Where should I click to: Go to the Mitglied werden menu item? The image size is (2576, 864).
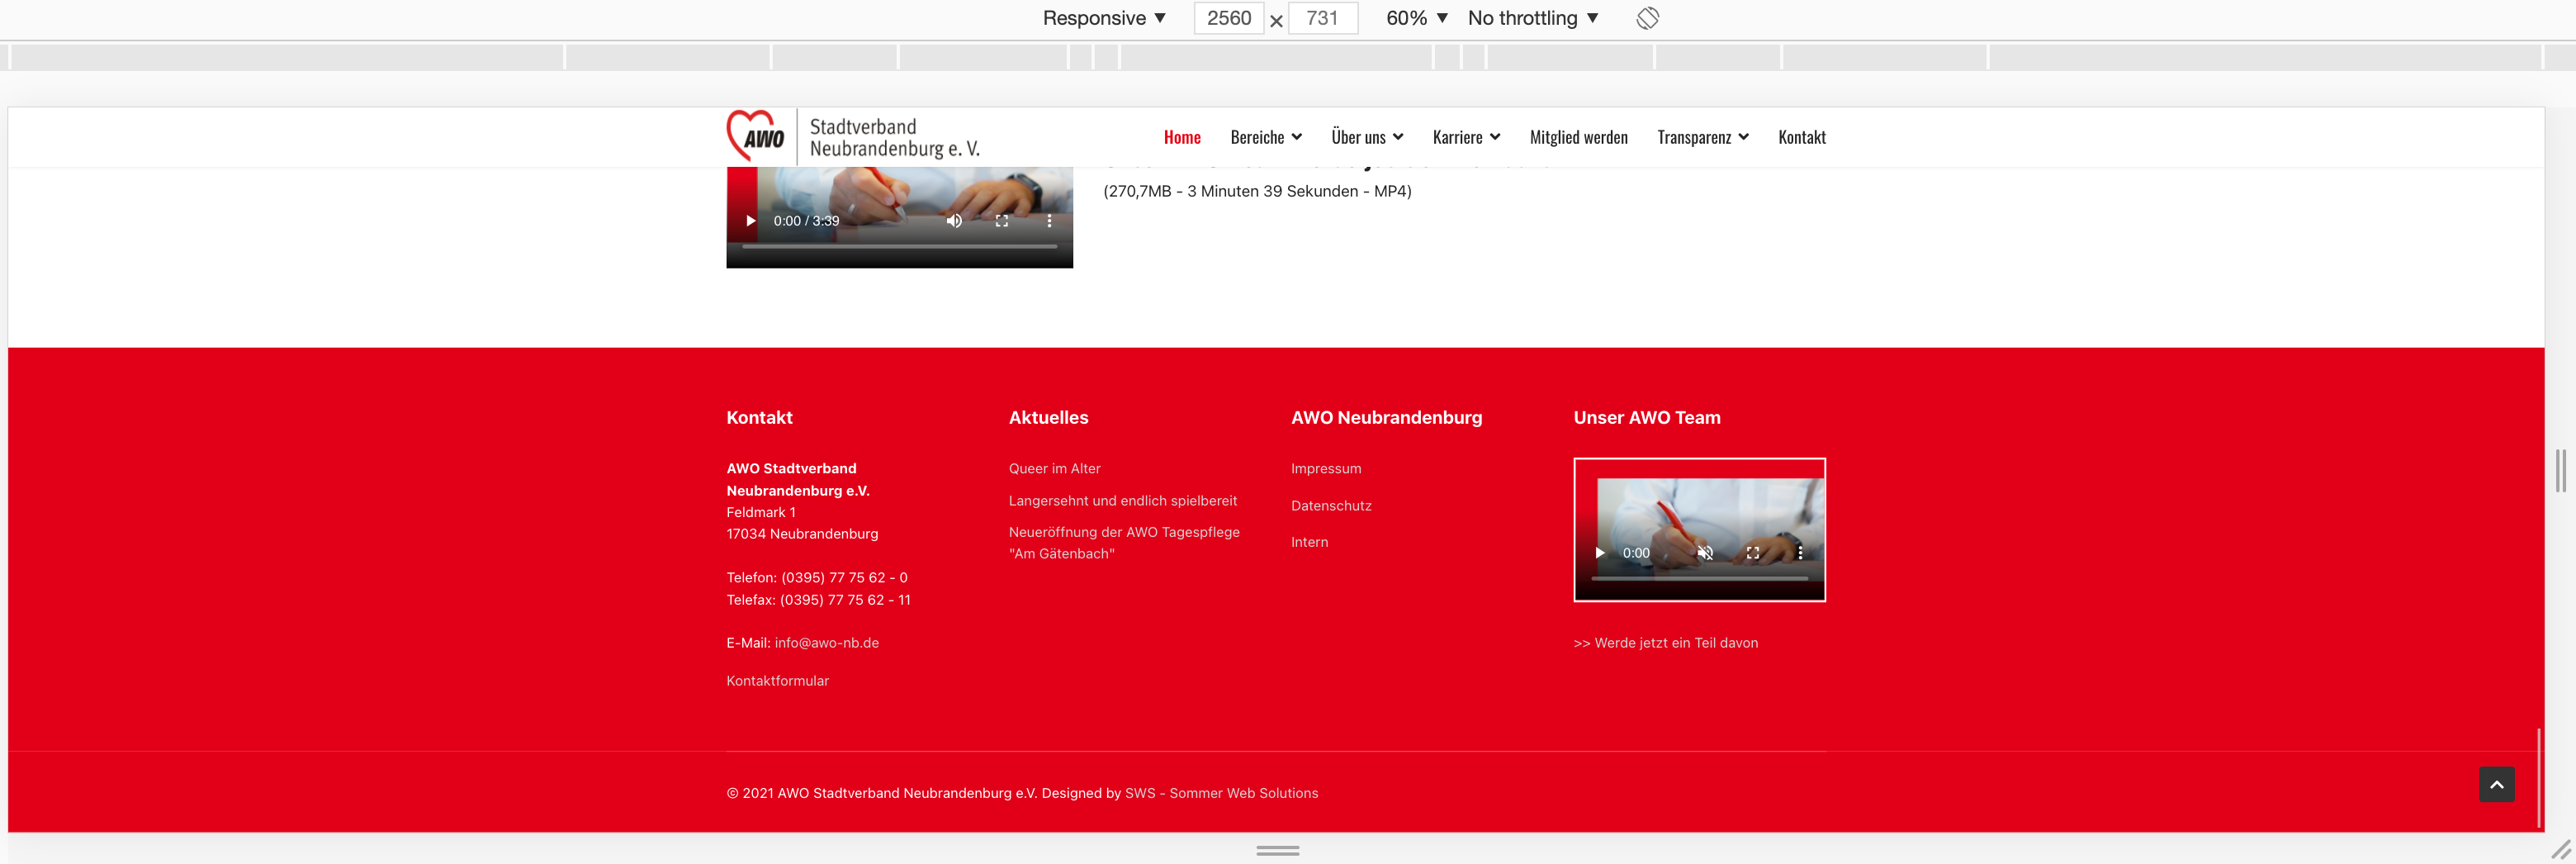(1578, 137)
